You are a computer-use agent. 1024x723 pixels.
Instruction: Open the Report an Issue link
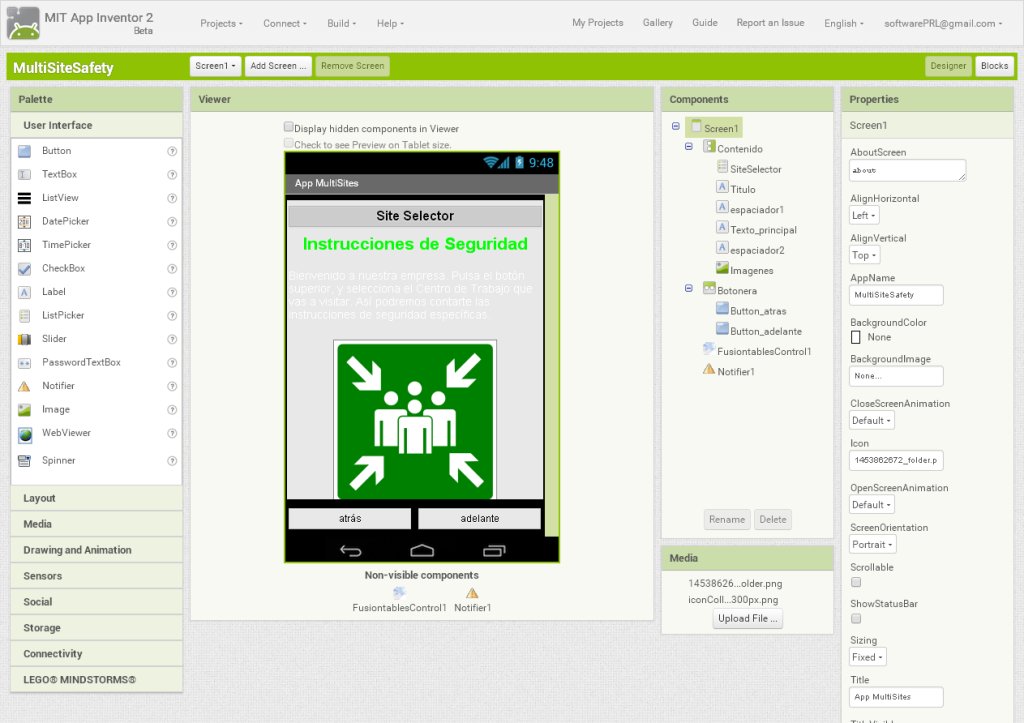point(770,23)
